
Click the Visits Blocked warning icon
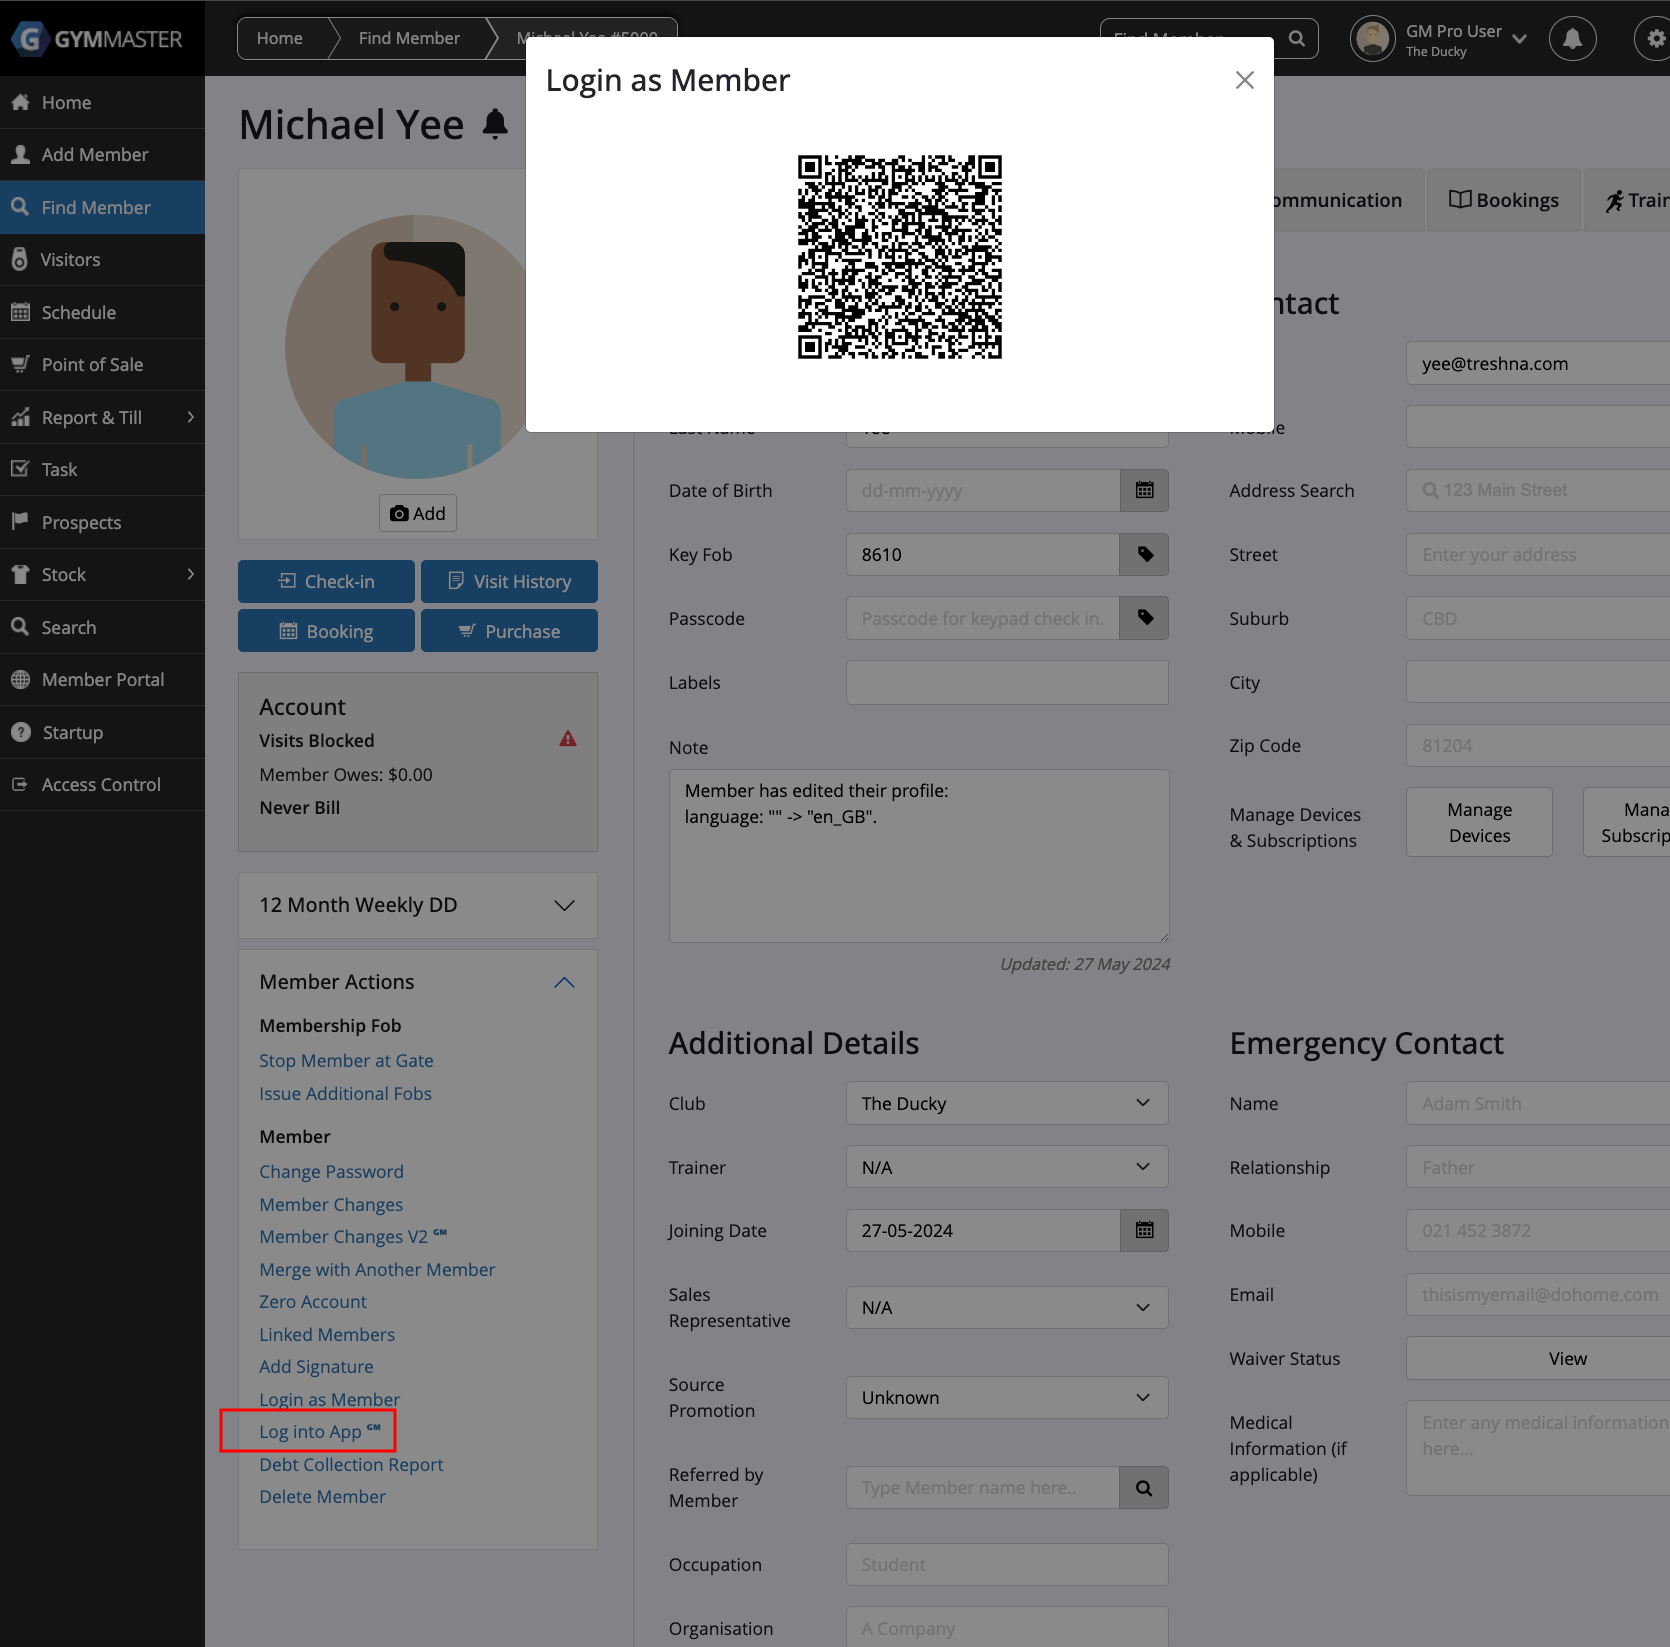pyautogui.click(x=568, y=739)
